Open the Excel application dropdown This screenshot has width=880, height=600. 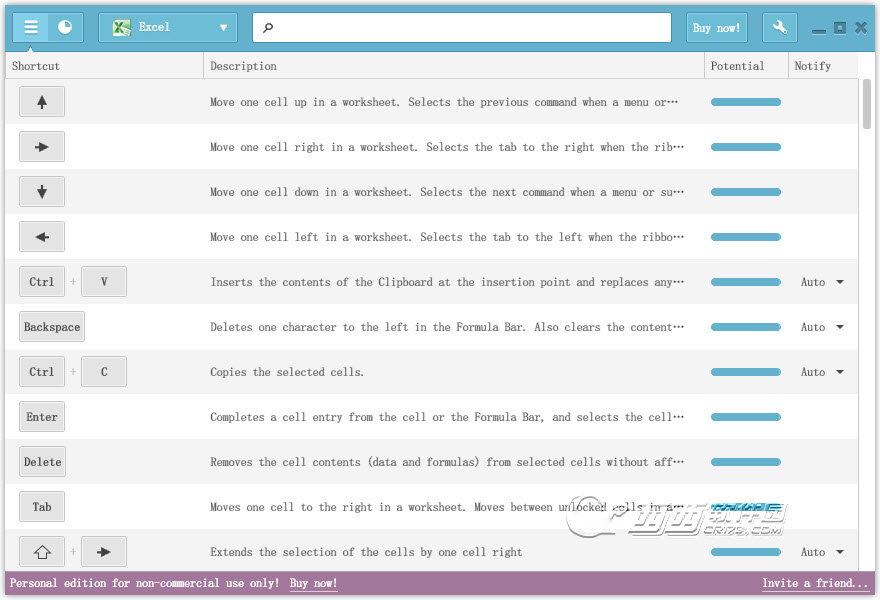(x=168, y=27)
